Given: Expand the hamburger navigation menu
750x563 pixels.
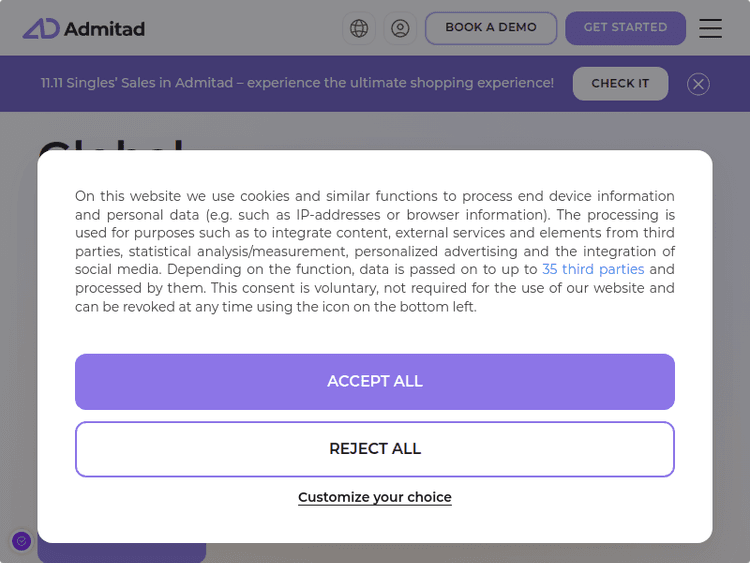Looking at the screenshot, I should [x=710, y=28].
